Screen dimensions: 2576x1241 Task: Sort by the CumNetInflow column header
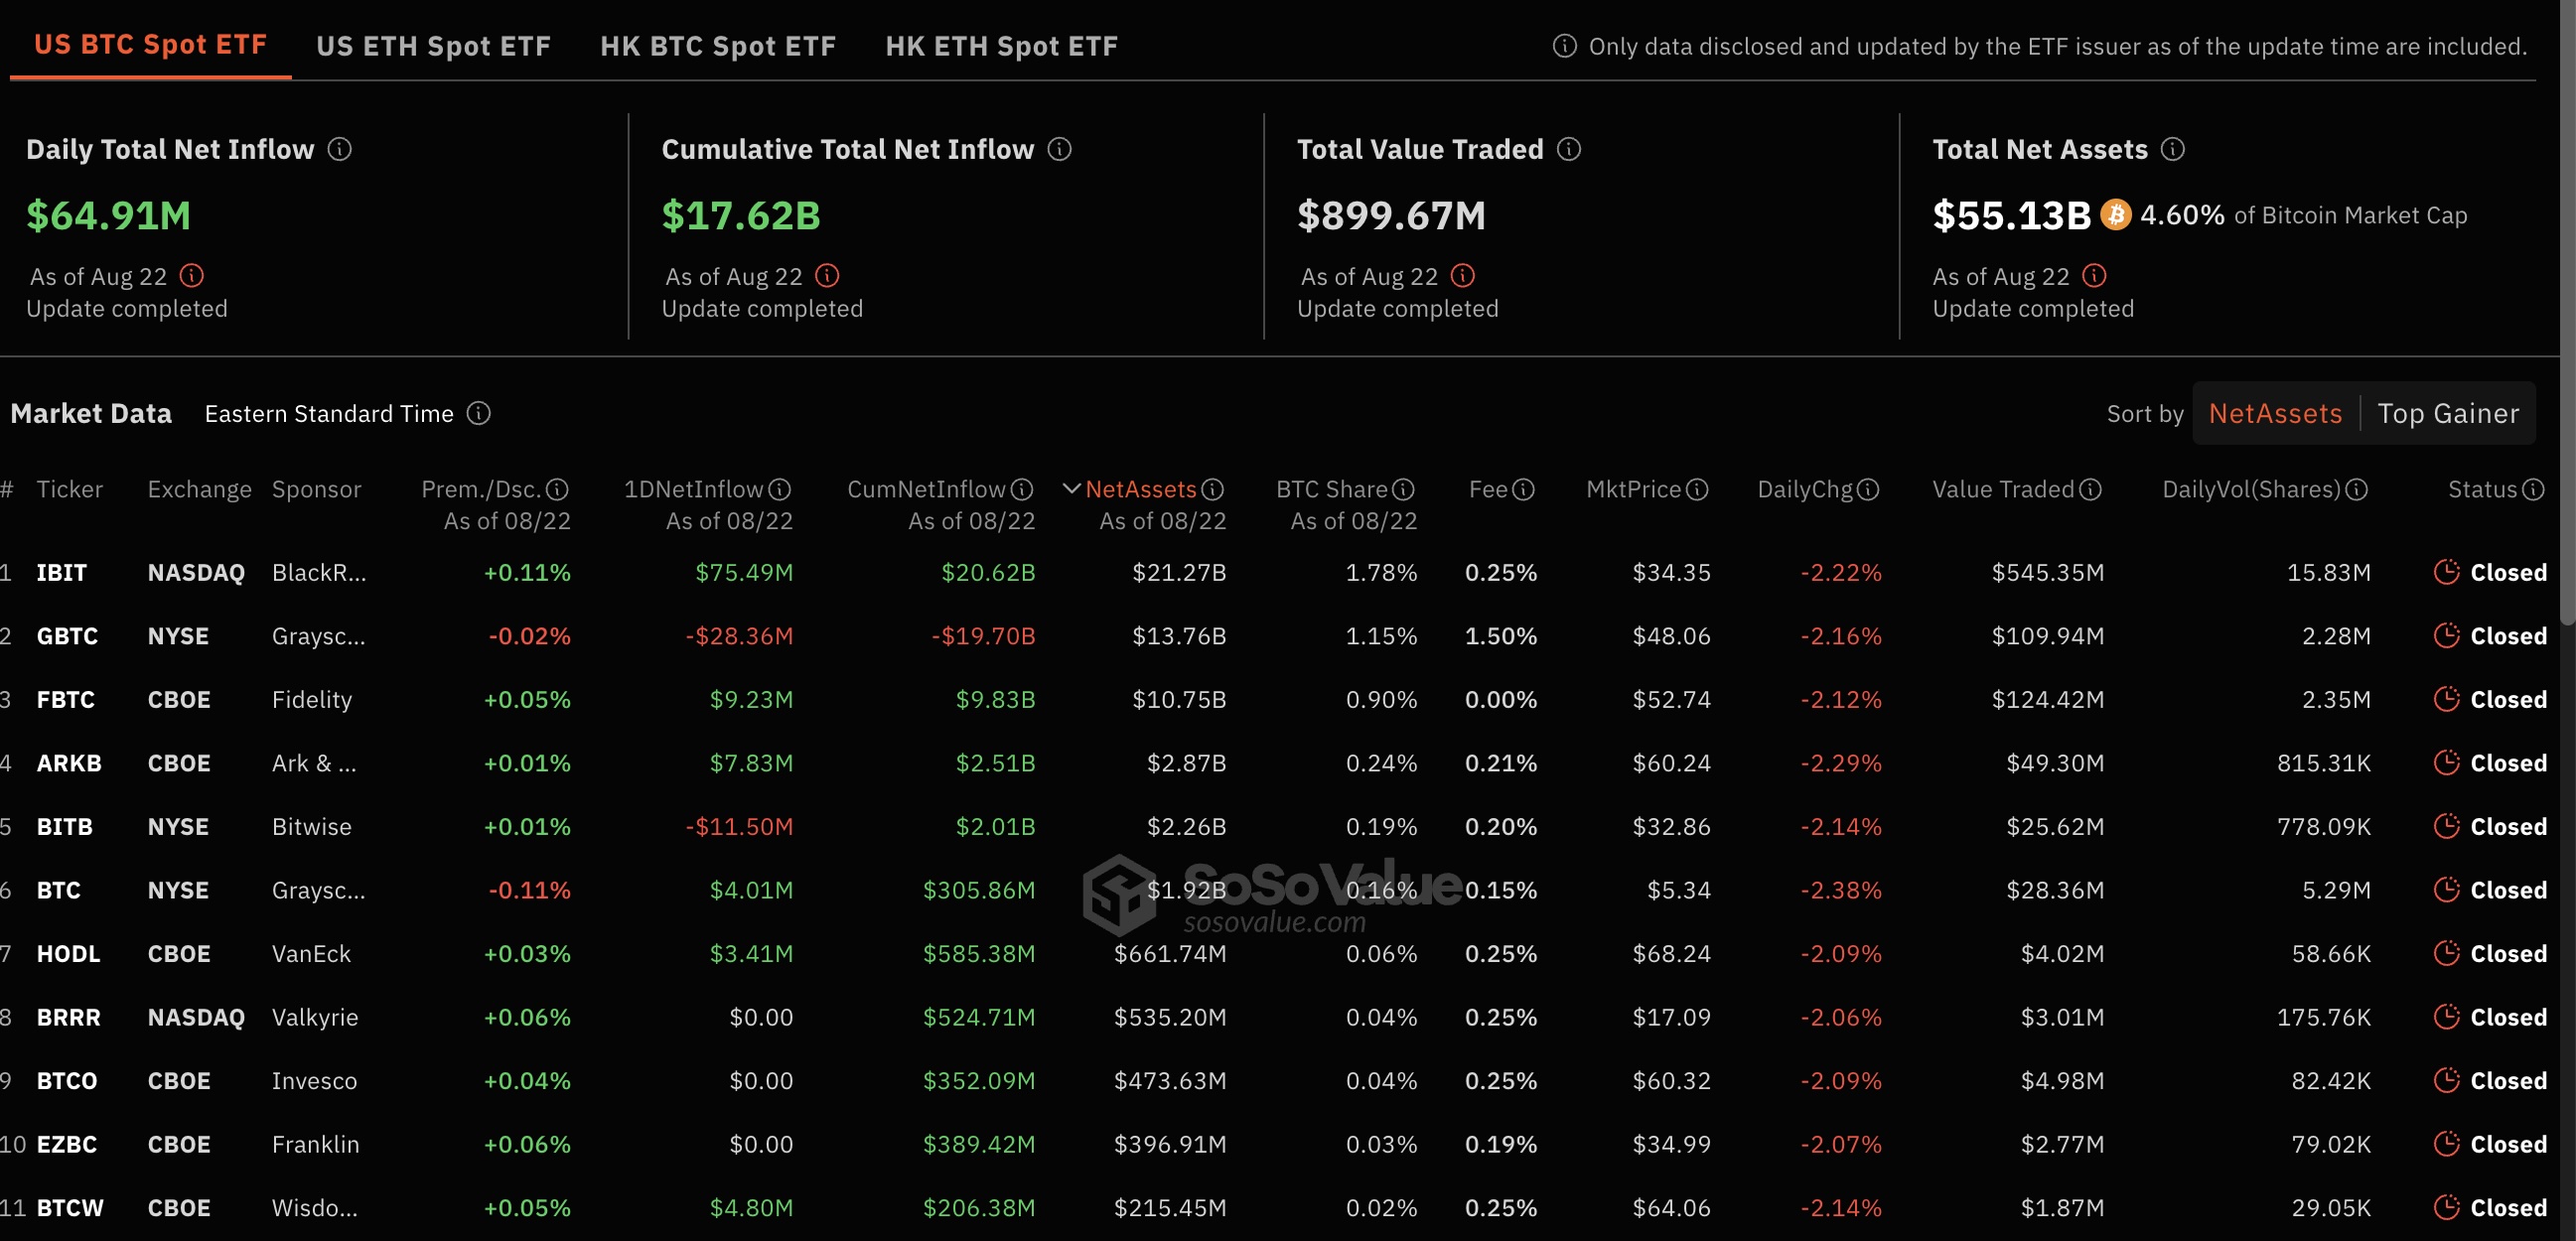coord(926,489)
